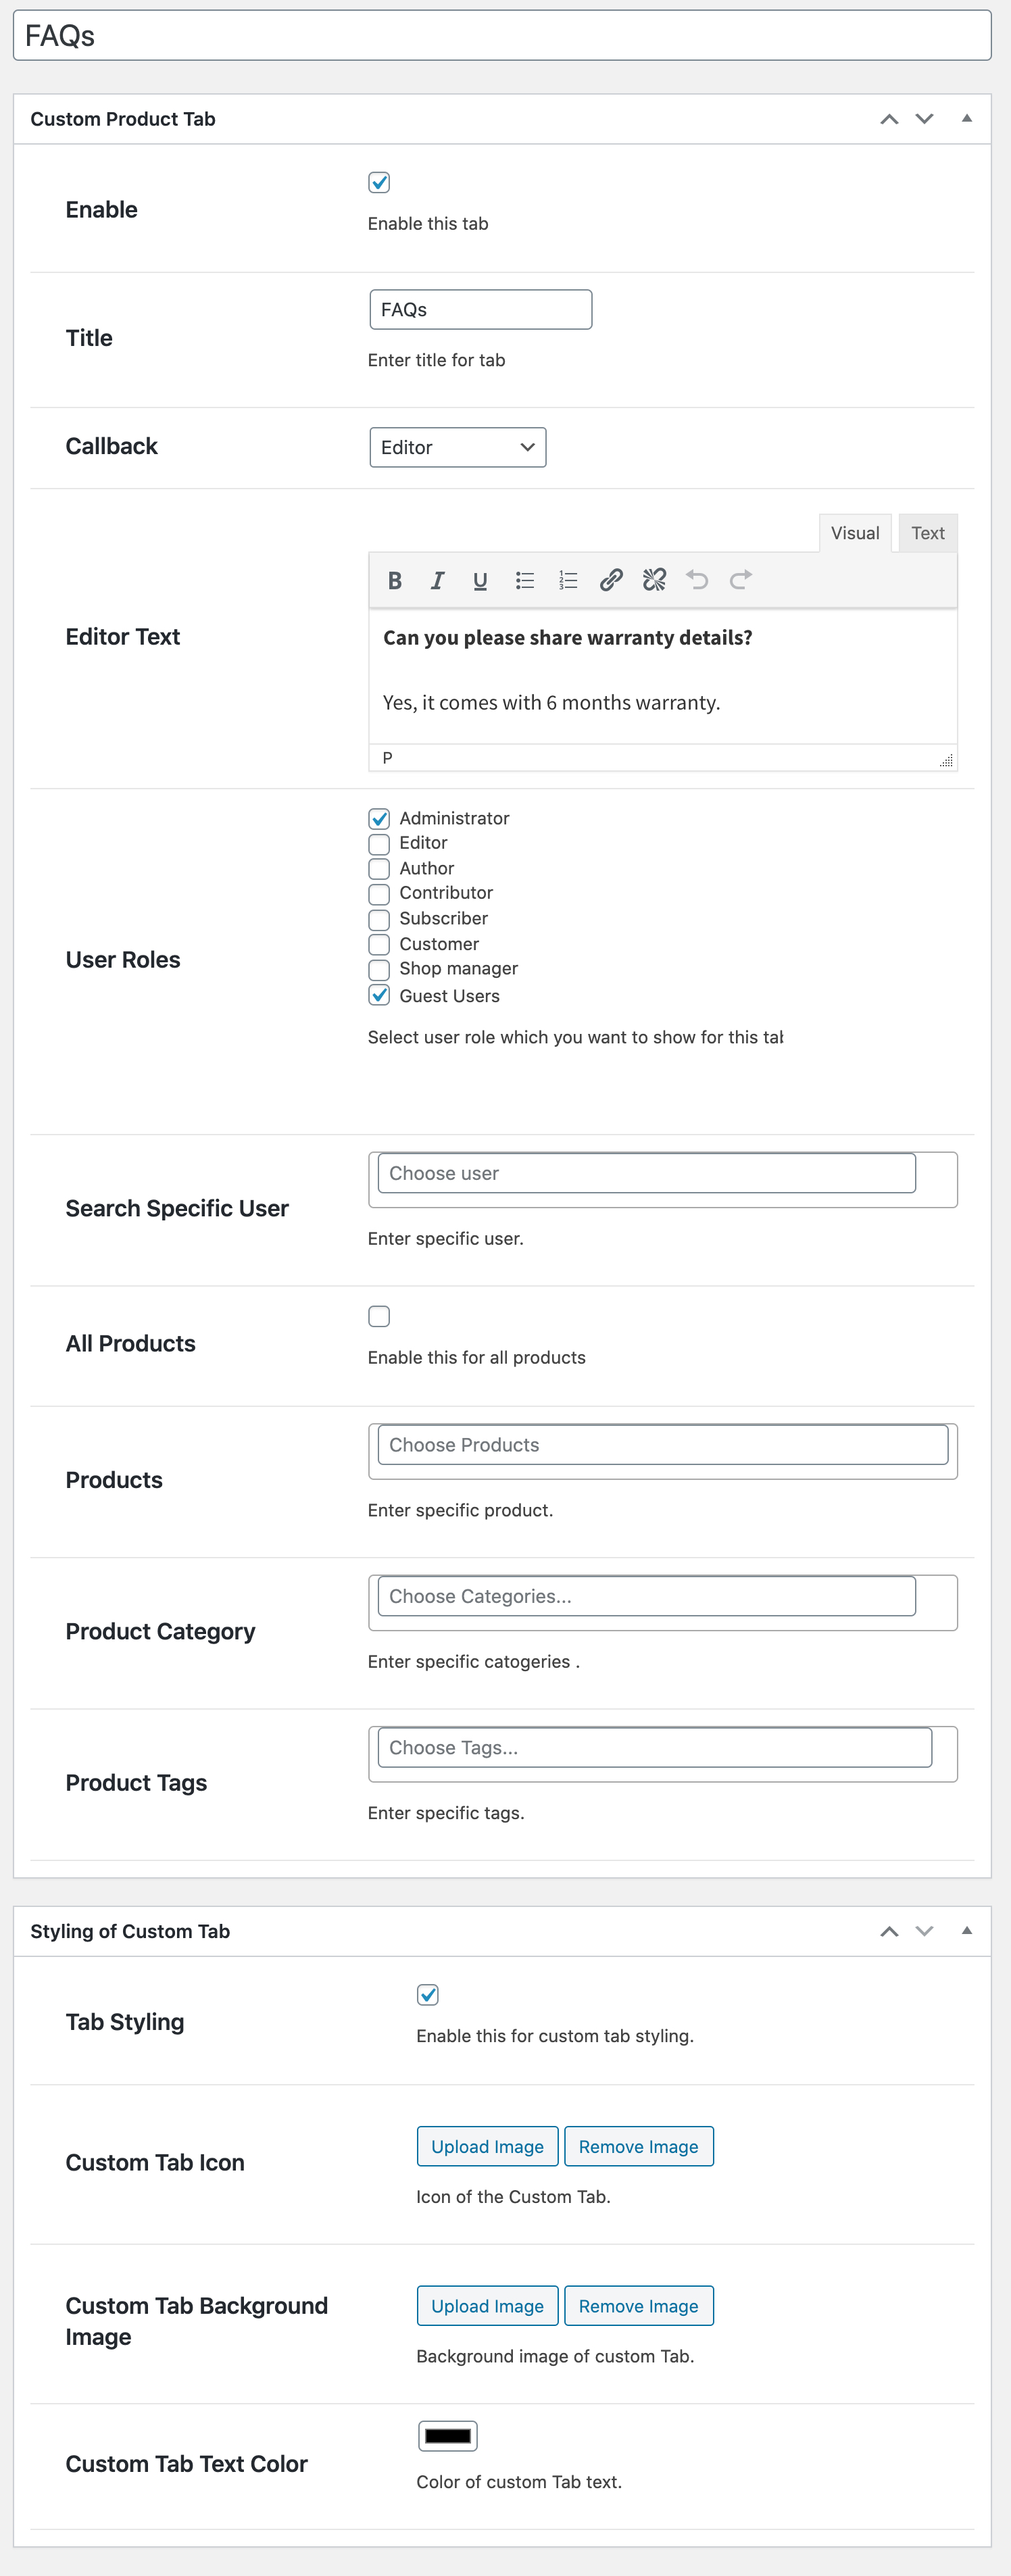Click the Insert link icon
1011x2576 pixels.
[x=611, y=580]
